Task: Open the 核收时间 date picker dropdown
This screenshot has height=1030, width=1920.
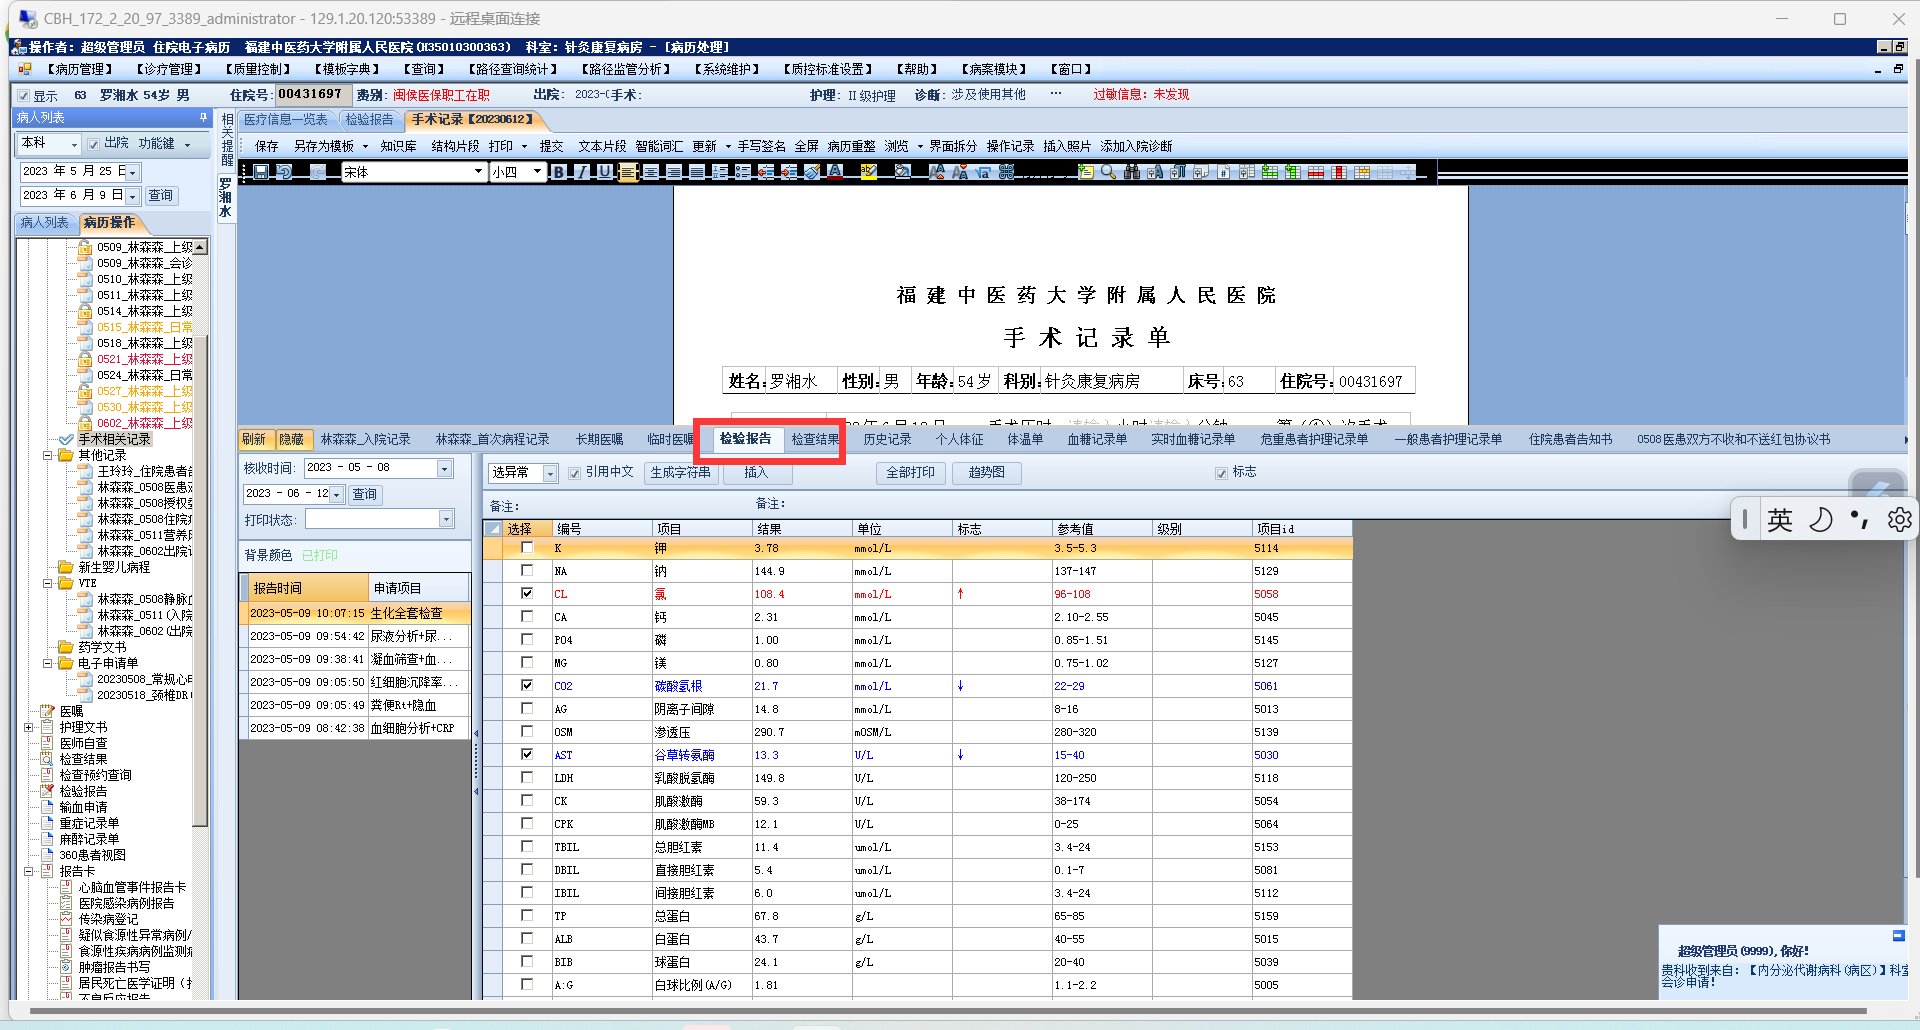Action: [x=445, y=468]
